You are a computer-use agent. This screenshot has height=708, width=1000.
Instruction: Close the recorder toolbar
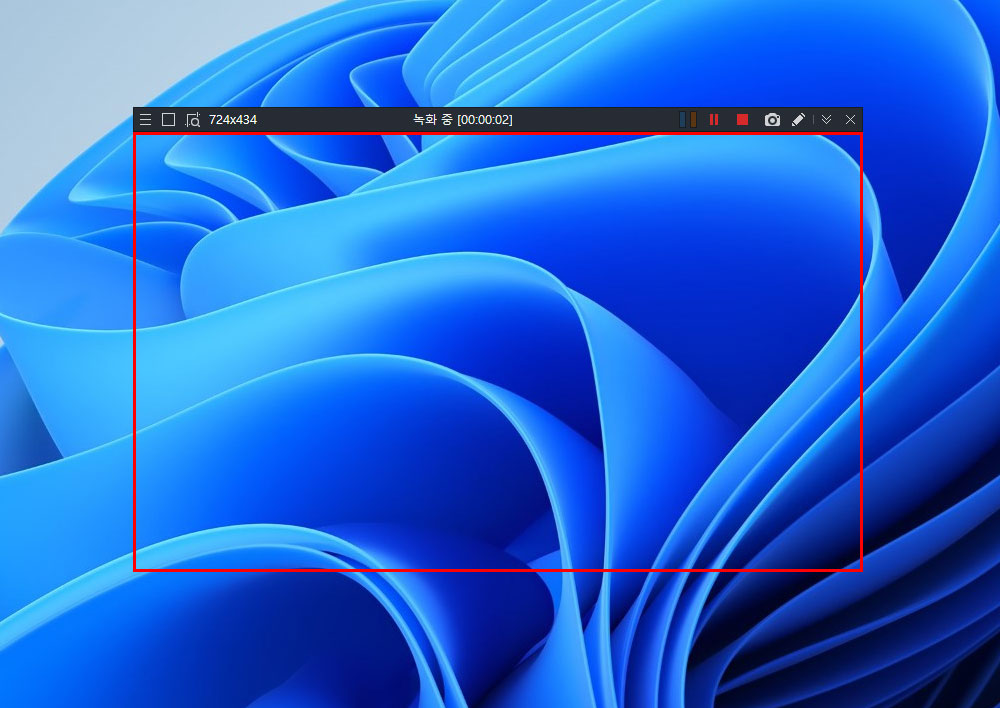point(850,120)
